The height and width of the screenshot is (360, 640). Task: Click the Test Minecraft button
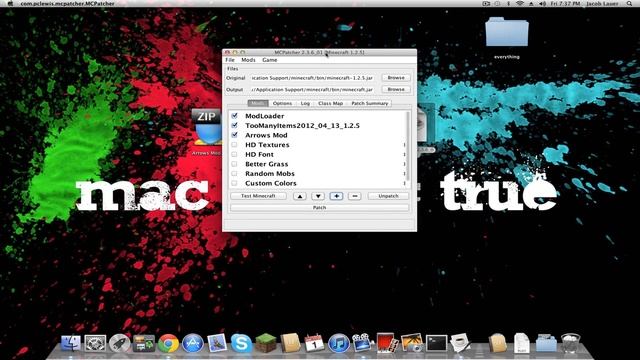pos(258,196)
